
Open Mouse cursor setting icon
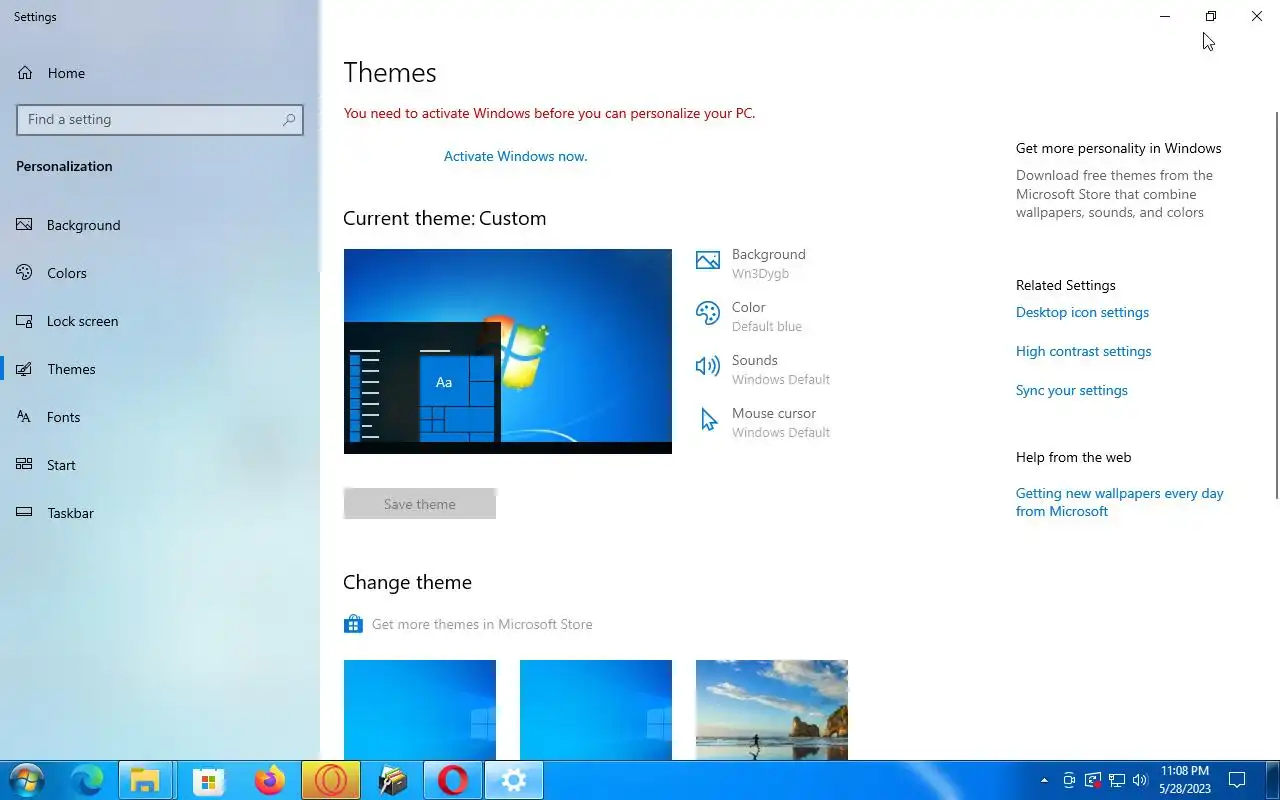[708, 419]
